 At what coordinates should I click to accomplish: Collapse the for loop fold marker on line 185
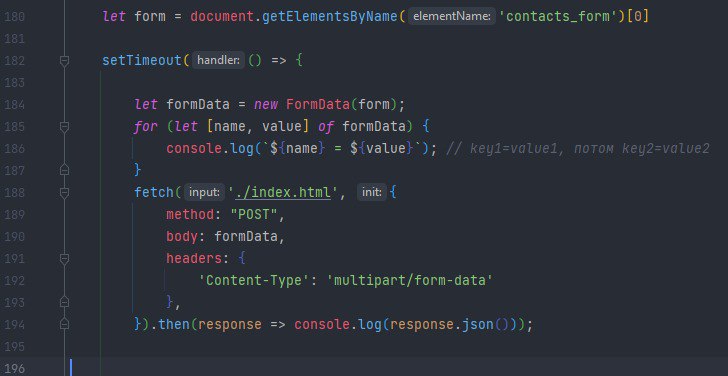click(x=65, y=127)
